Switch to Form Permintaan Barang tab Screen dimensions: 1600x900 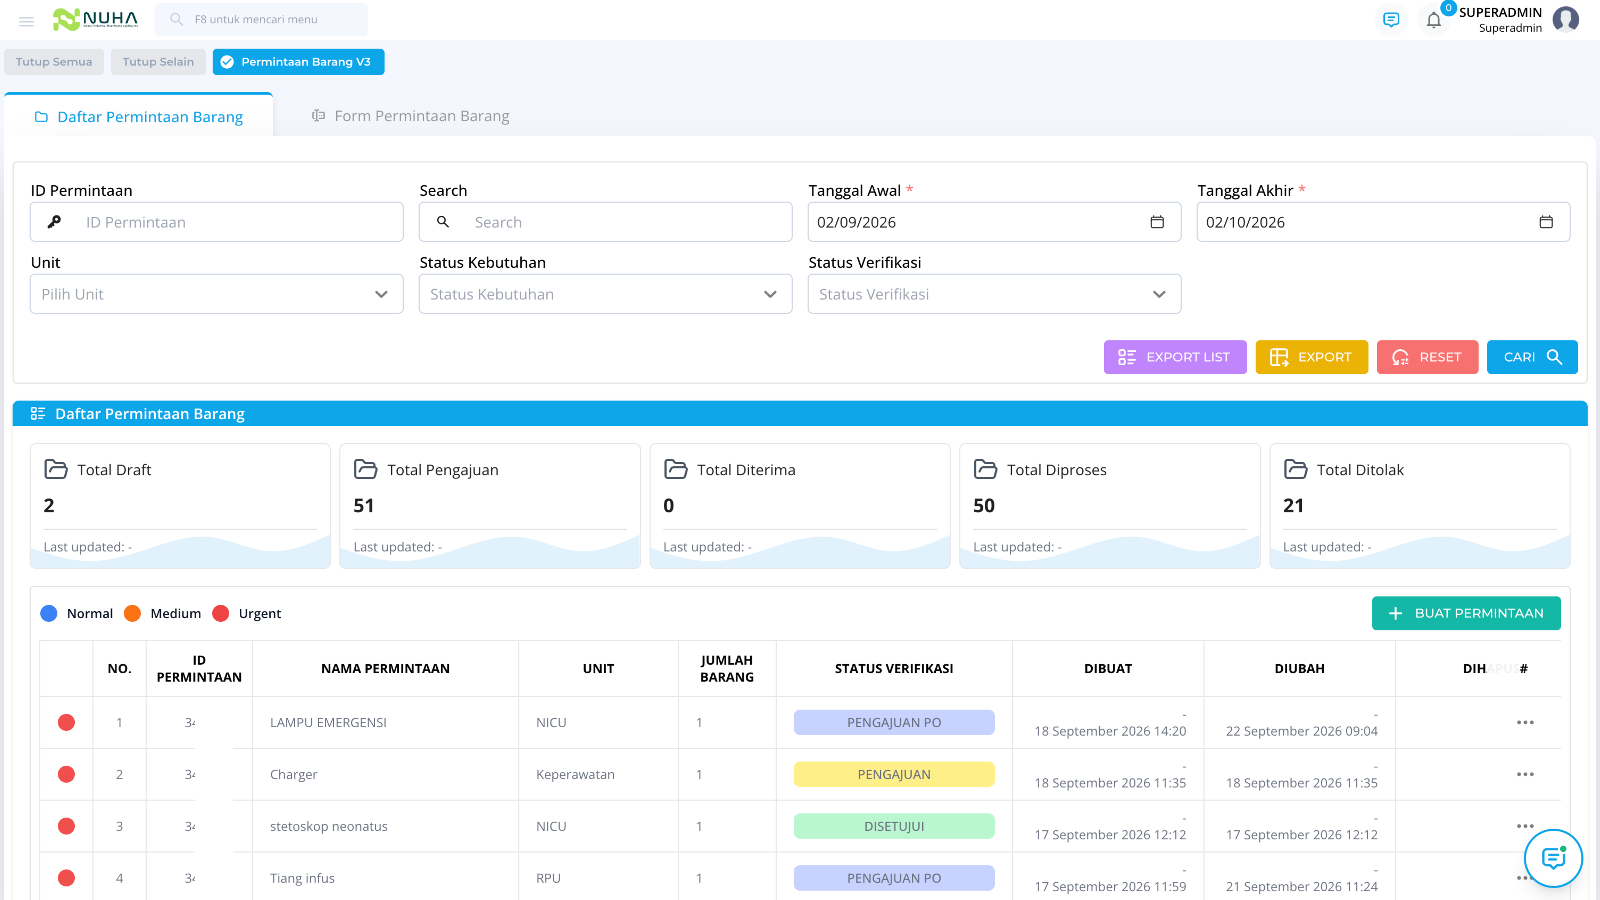pos(411,116)
